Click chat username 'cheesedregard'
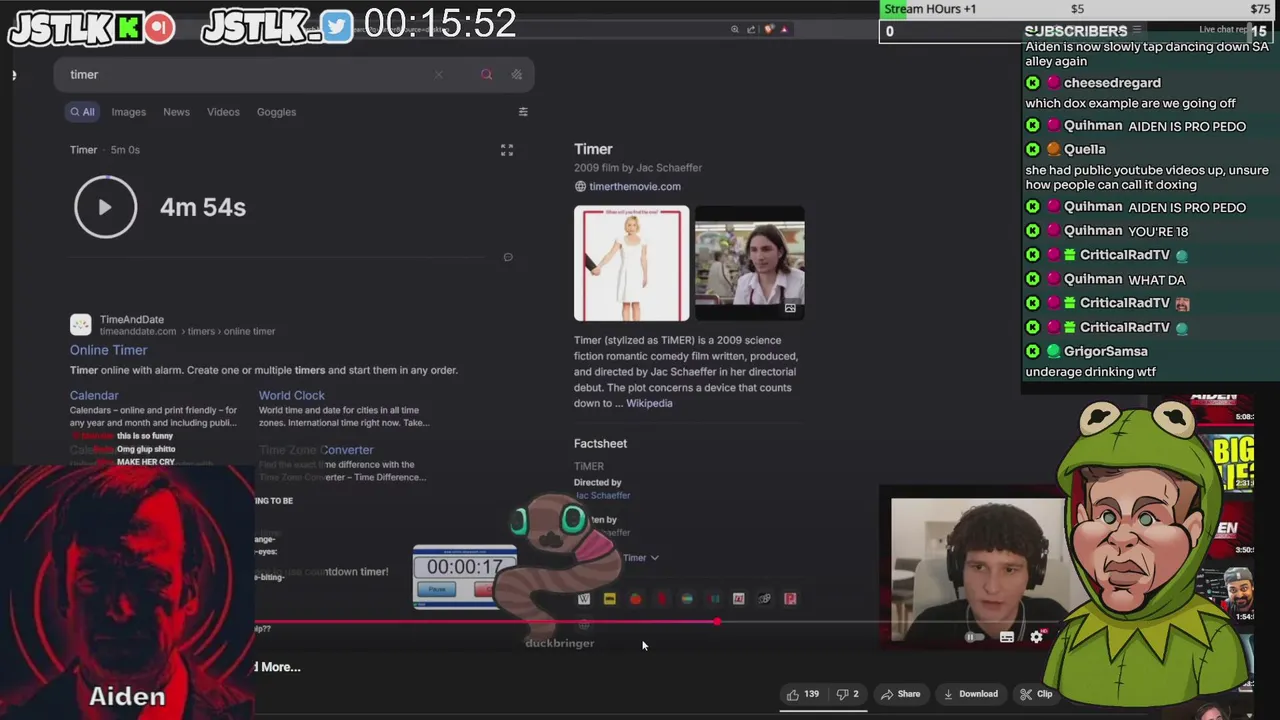 point(1112,83)
